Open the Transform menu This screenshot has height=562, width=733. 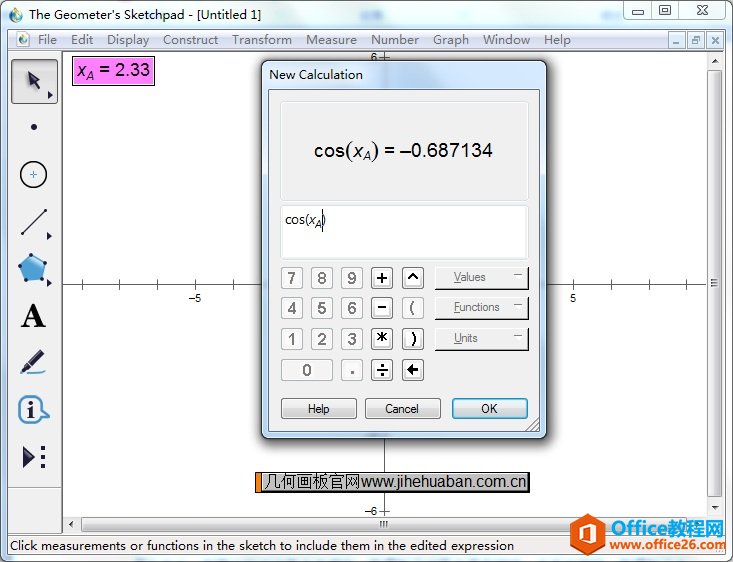tap(262, 40)
